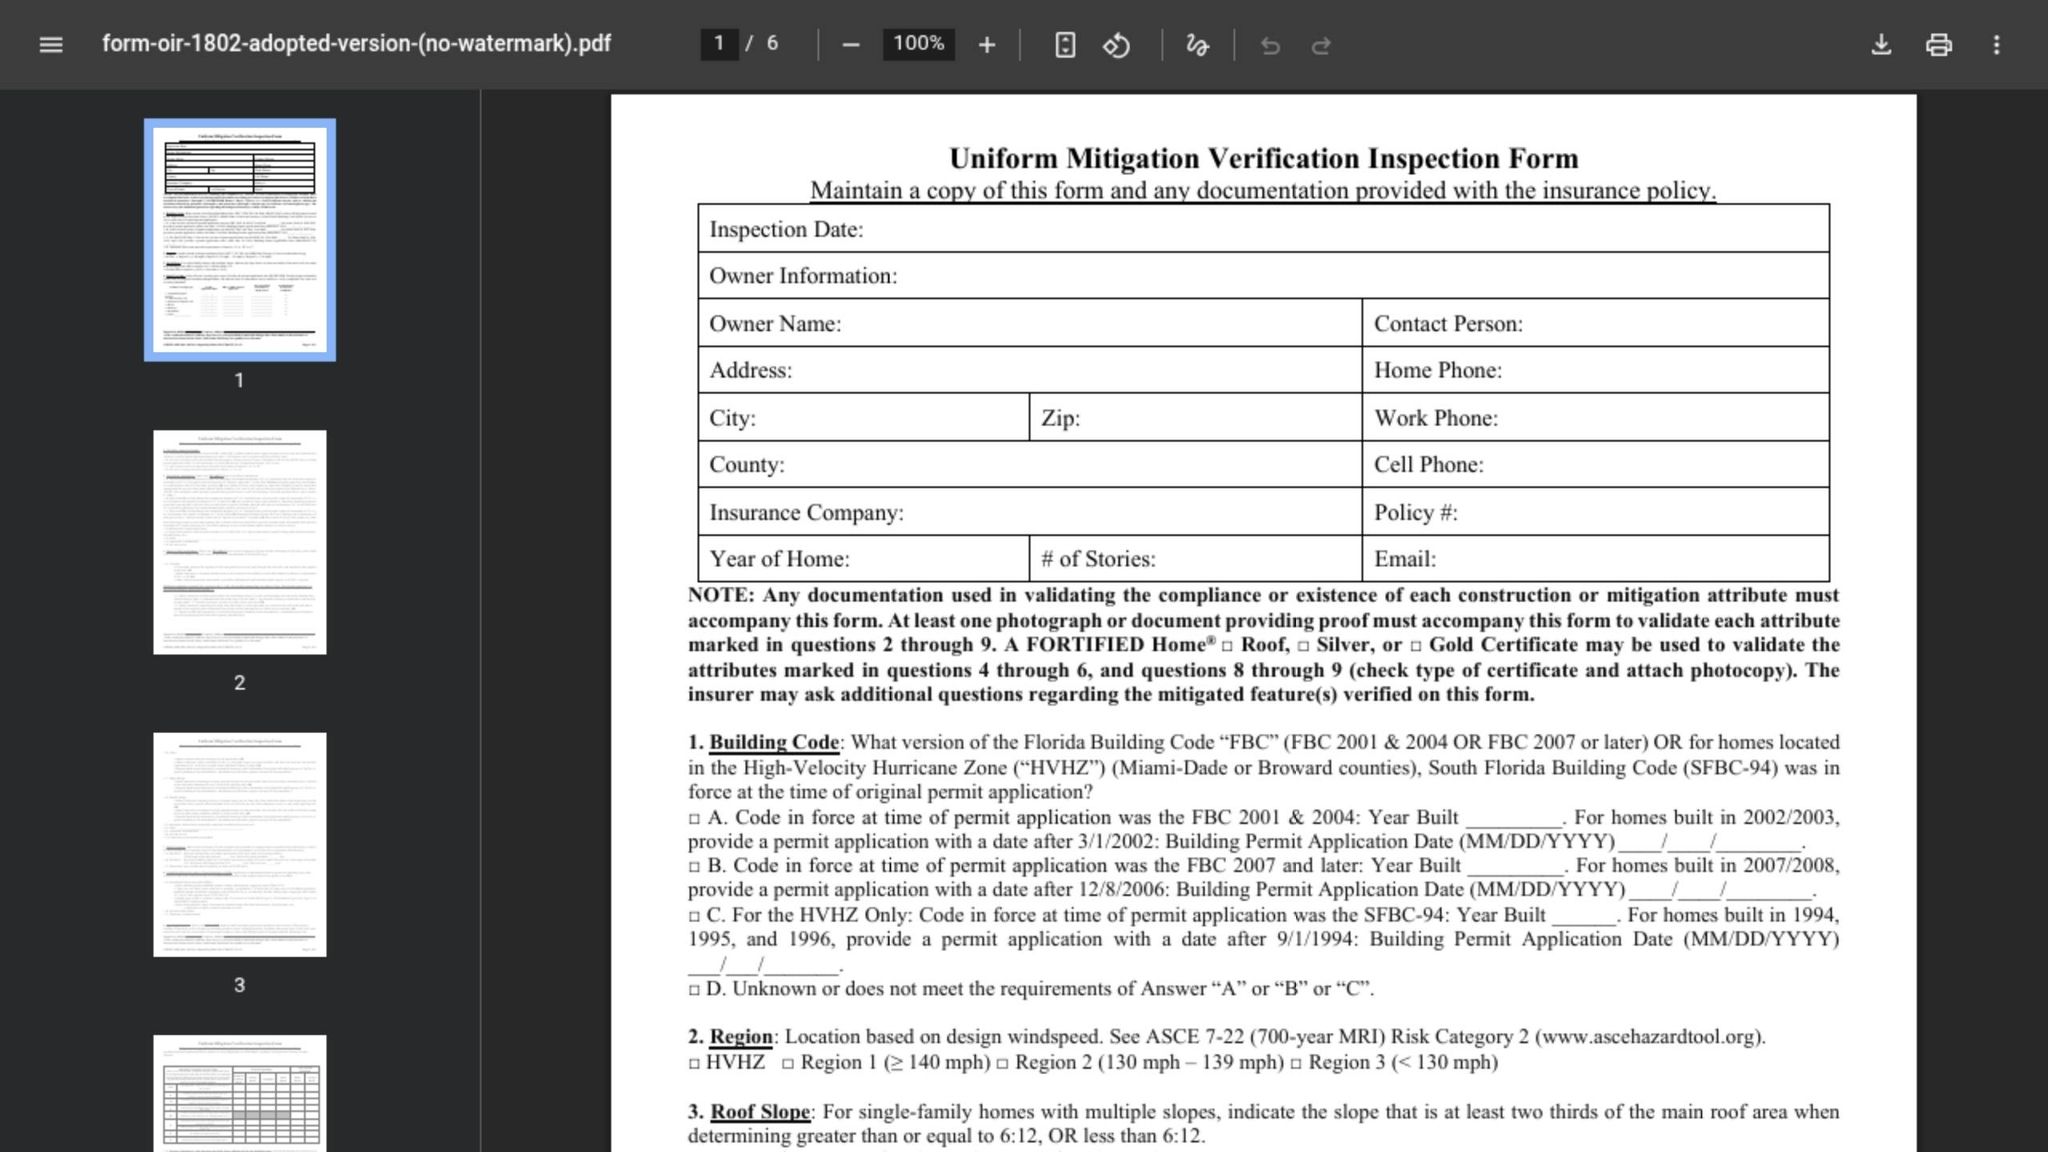This screenshot has height=1152, width=2048.
Task: Click the Inspection Date field
Action: coord(1264,229)
